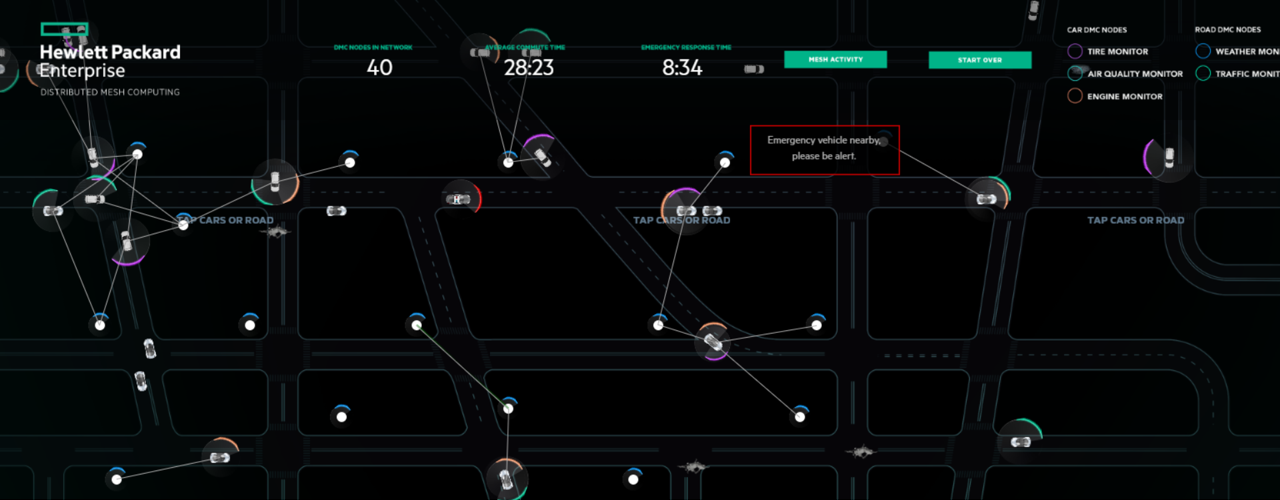Tap the plain car between left TAP label and emergency vehicle

(337, 211)
